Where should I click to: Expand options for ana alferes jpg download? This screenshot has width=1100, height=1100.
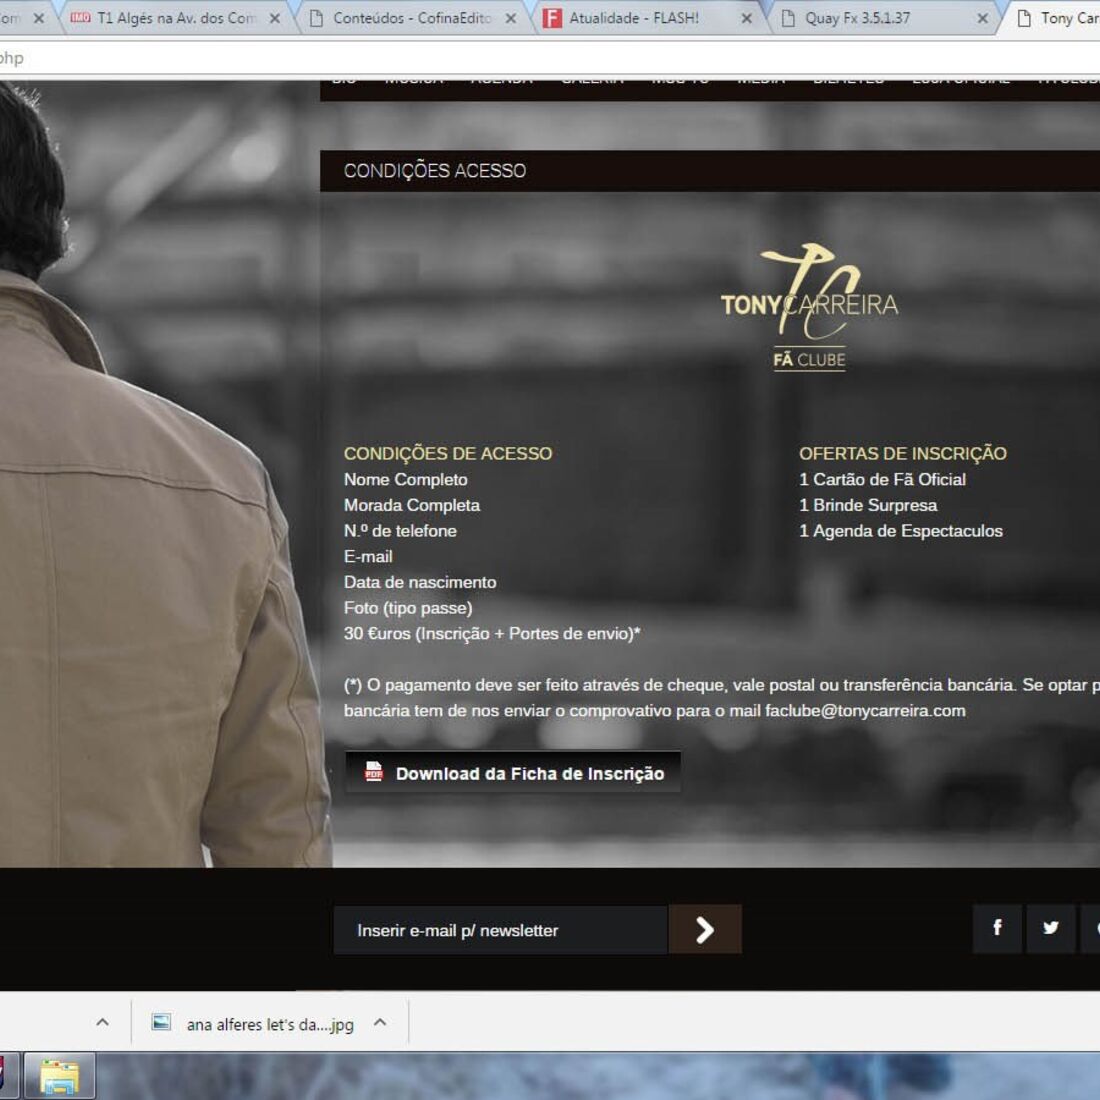pyautogui.click(x=380, y=1023)
